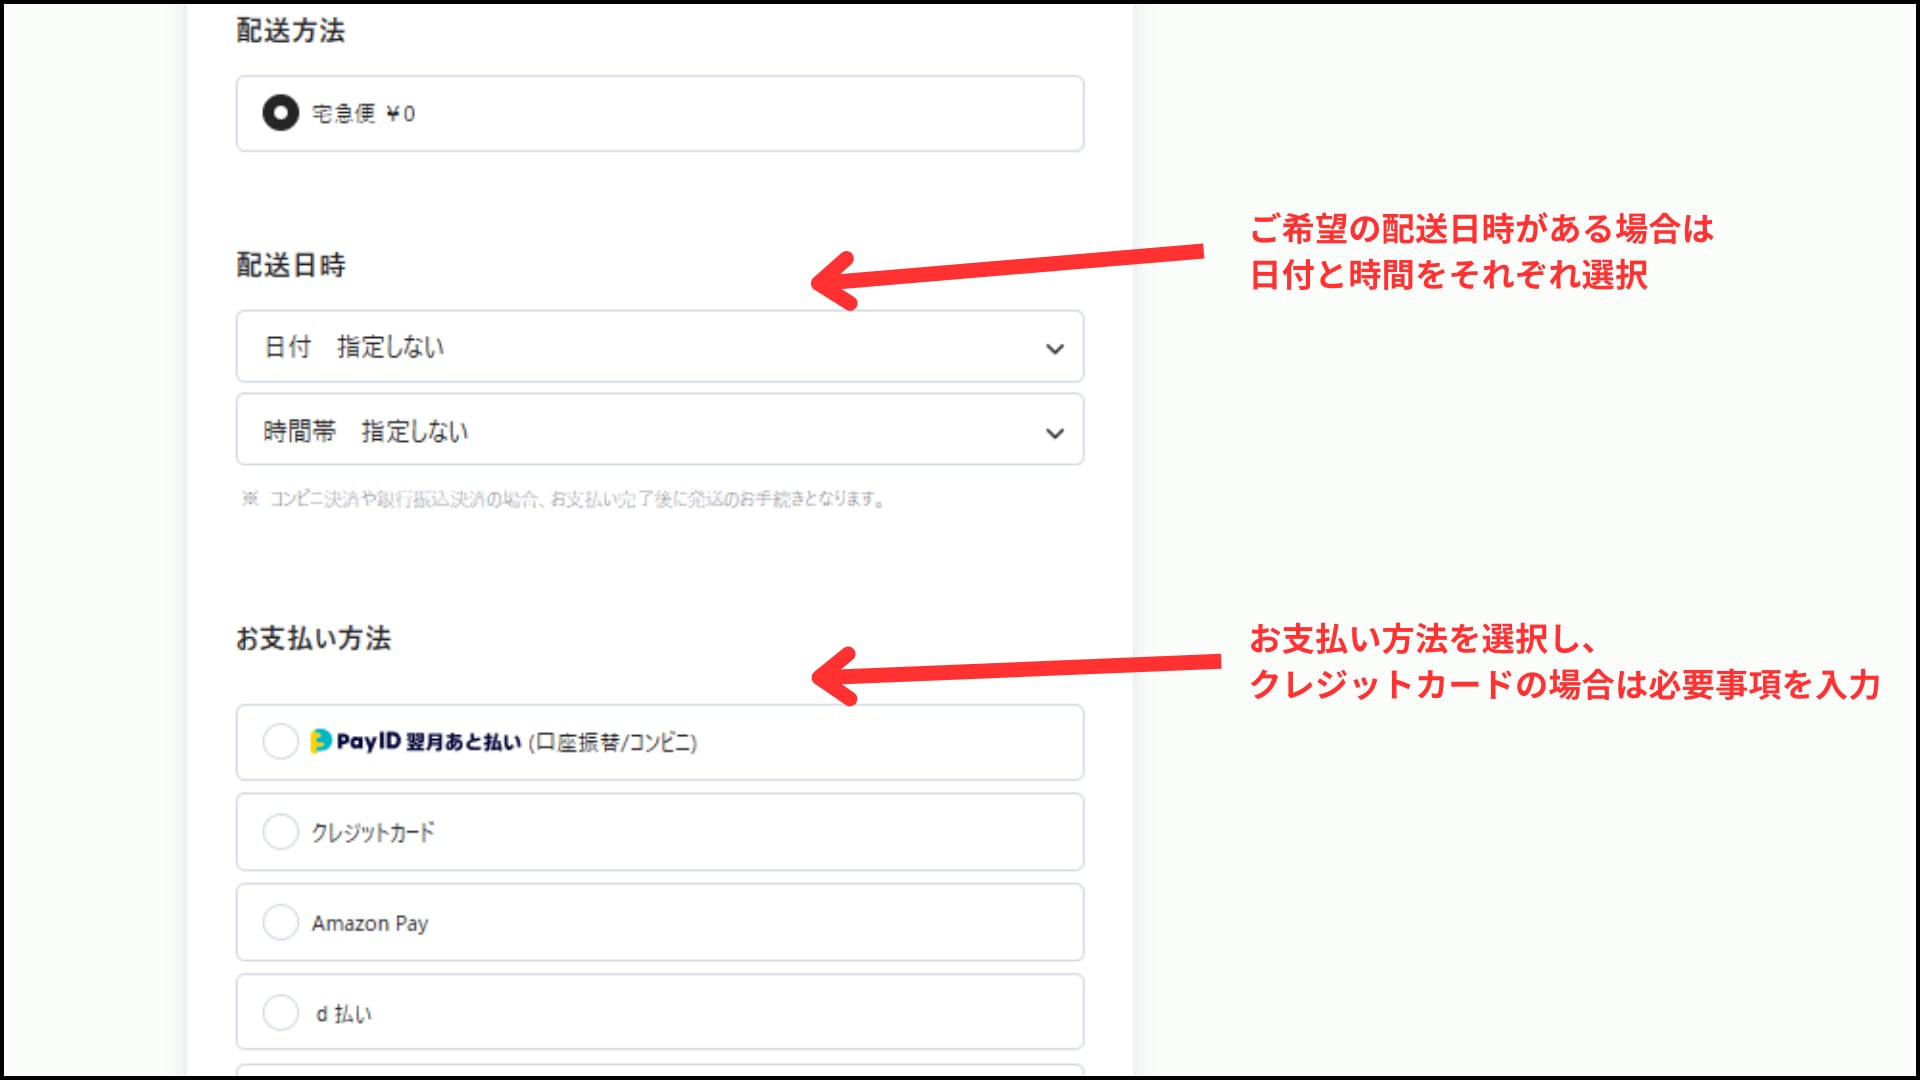
Task: Click the コンビニ決済 note below 時間帯
Action: (564, 499)
